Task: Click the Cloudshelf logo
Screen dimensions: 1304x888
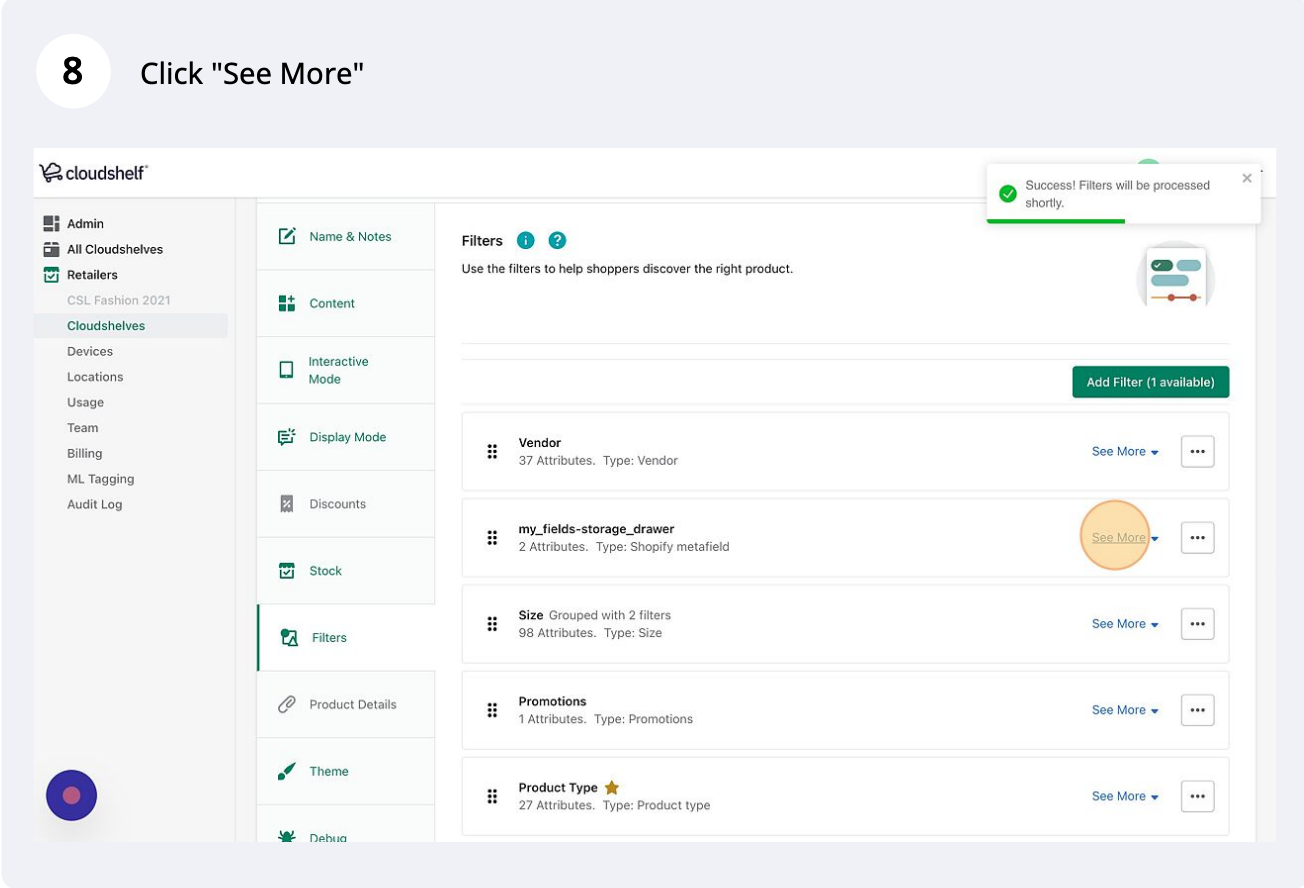Action: point(93,172)
